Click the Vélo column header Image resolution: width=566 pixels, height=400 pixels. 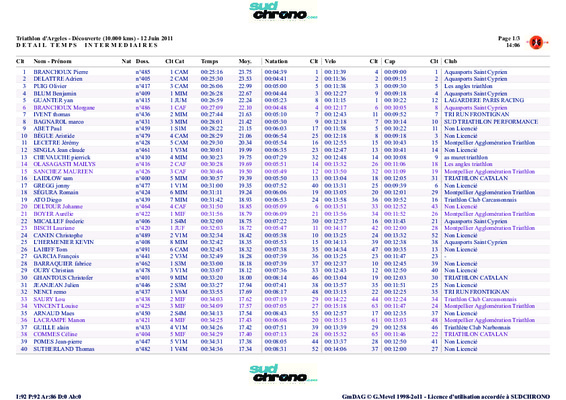330,61
